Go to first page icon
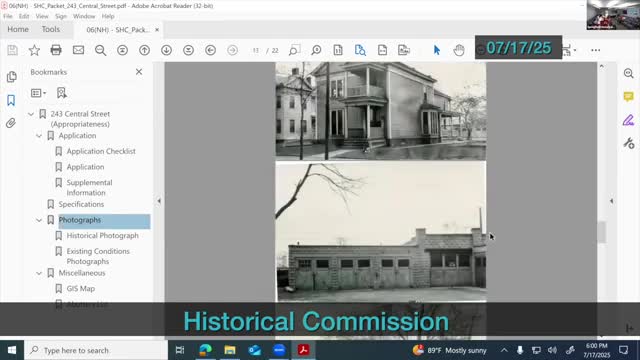 tap(122, 50)
